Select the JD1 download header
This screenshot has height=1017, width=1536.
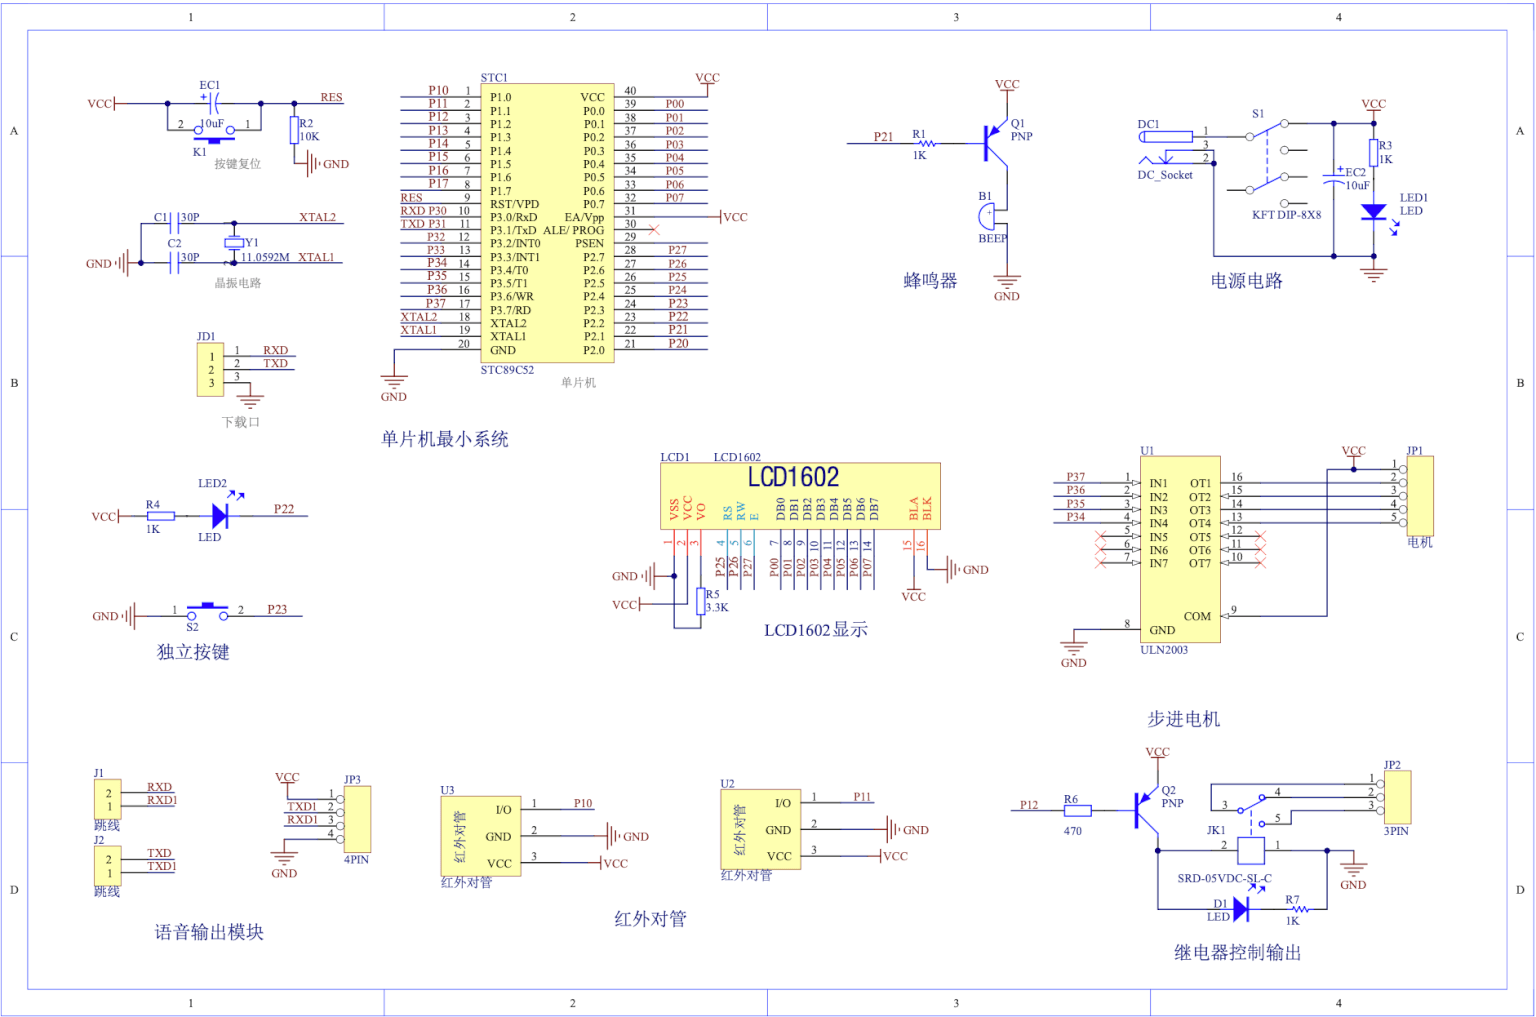[x=210, y=370]
